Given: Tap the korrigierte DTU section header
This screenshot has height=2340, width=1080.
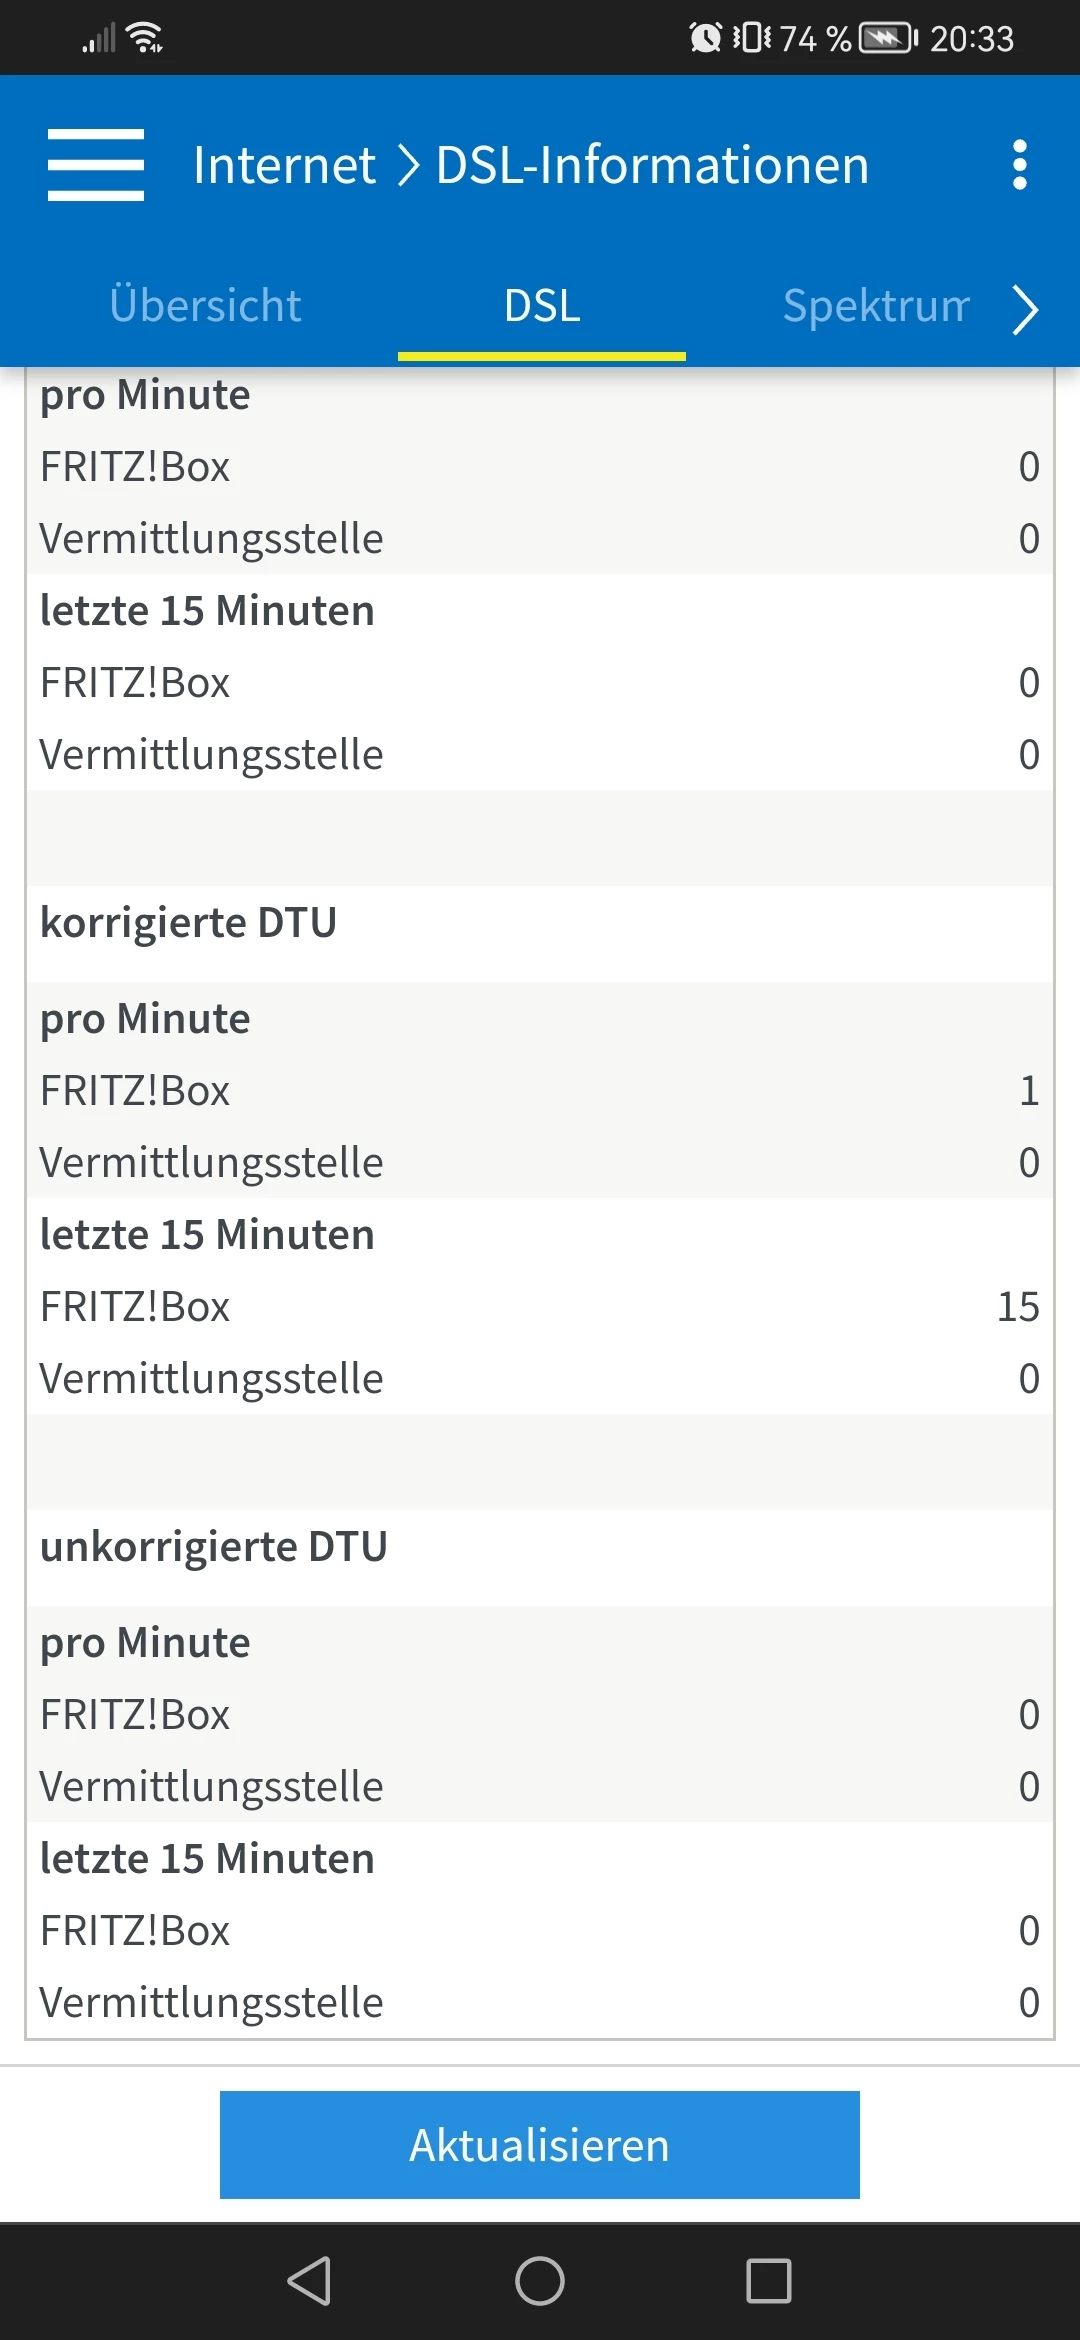Looking at the screenshot, I should pyautogui.click(x=188, y=923).
